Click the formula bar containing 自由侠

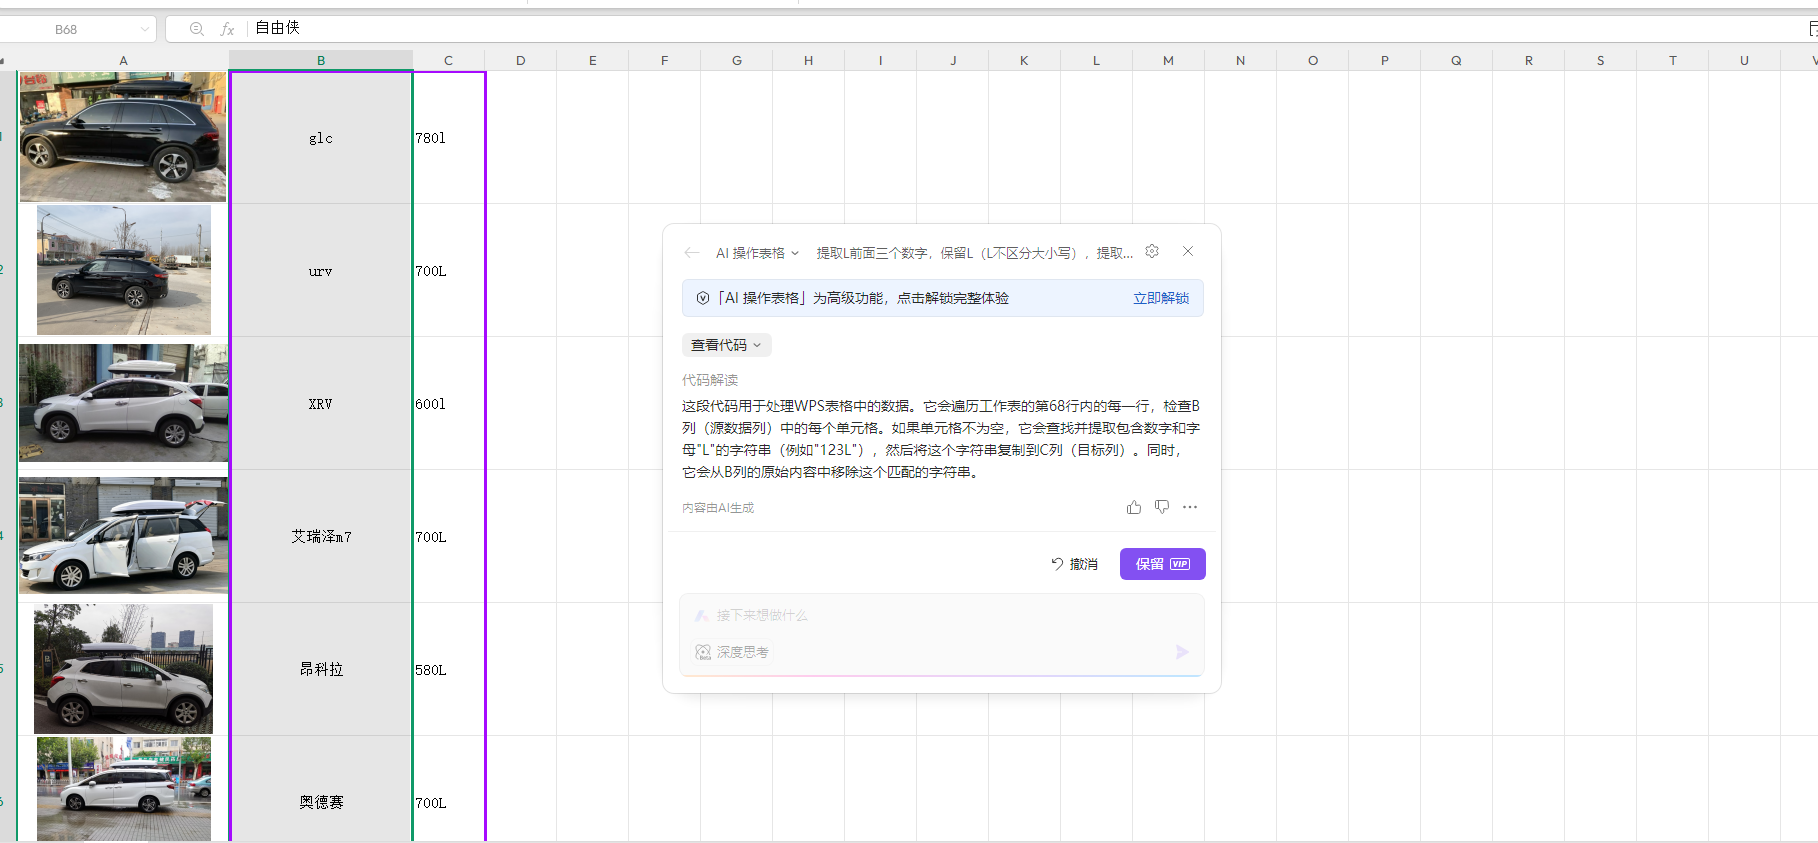tap(1025, 28)
